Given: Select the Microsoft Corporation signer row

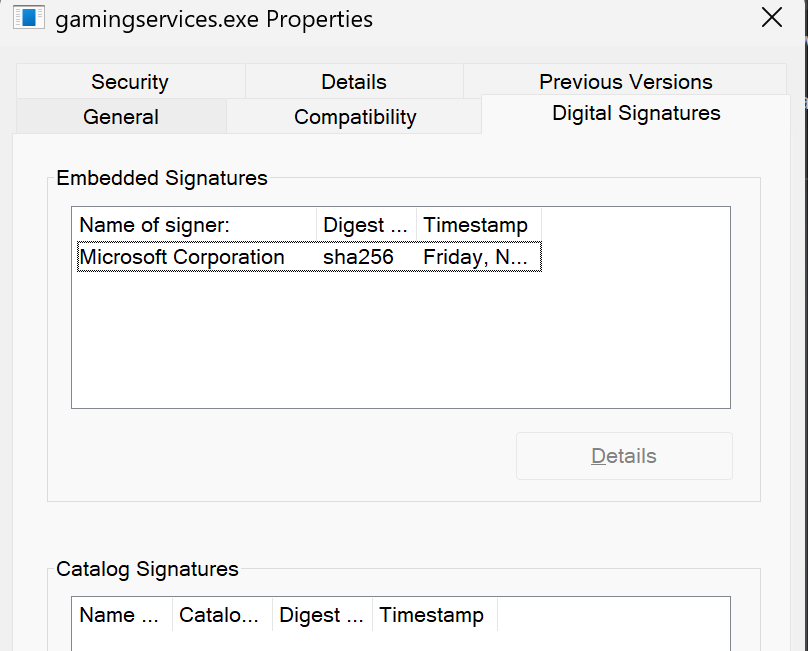Looking at the screenshot, I should 182,257.
